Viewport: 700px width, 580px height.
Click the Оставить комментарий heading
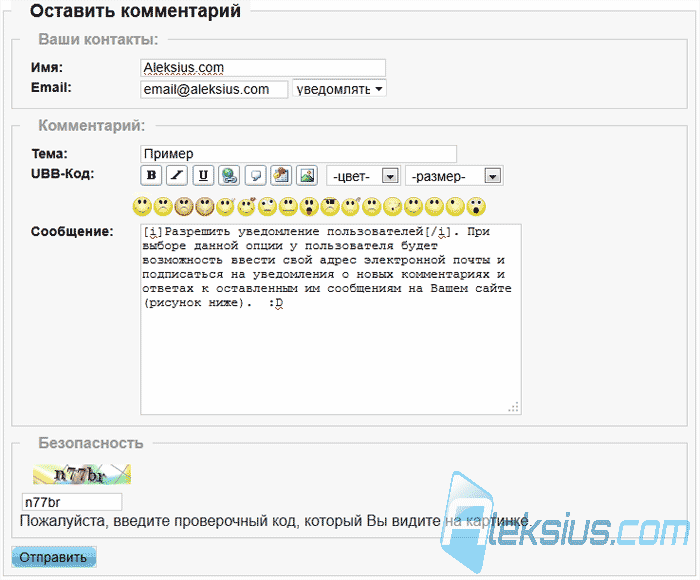135,11
